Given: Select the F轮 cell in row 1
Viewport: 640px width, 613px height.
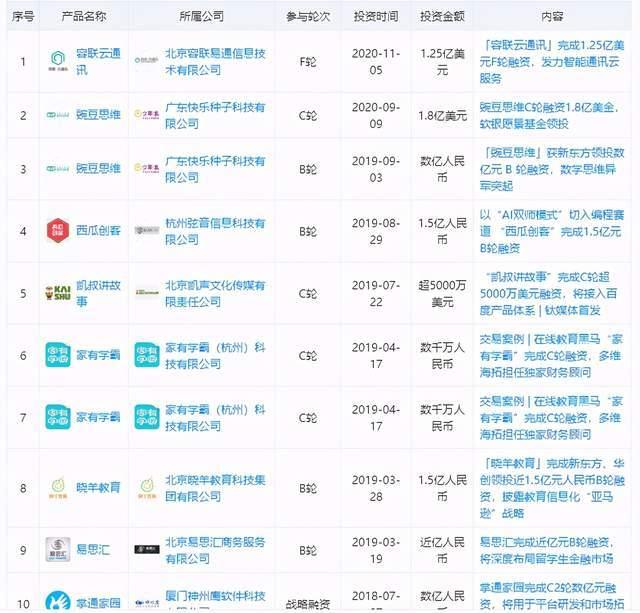Looking at the screenshot, I should pos(308,62).
